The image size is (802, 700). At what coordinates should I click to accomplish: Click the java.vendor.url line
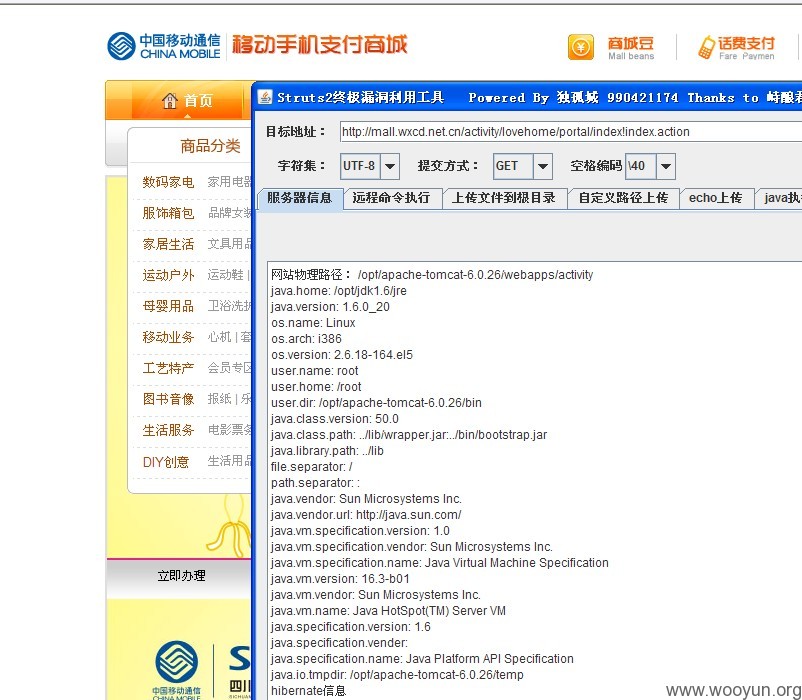(366, 515)
